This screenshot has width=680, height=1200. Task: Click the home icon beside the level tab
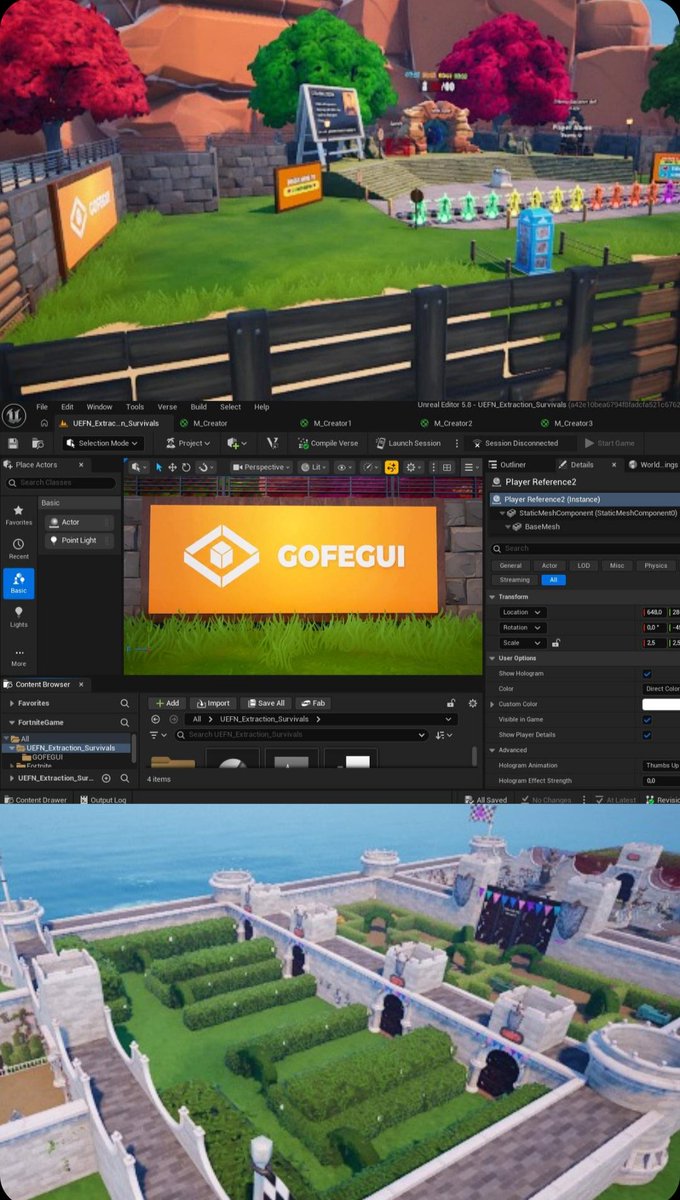(x=44, y=424)
